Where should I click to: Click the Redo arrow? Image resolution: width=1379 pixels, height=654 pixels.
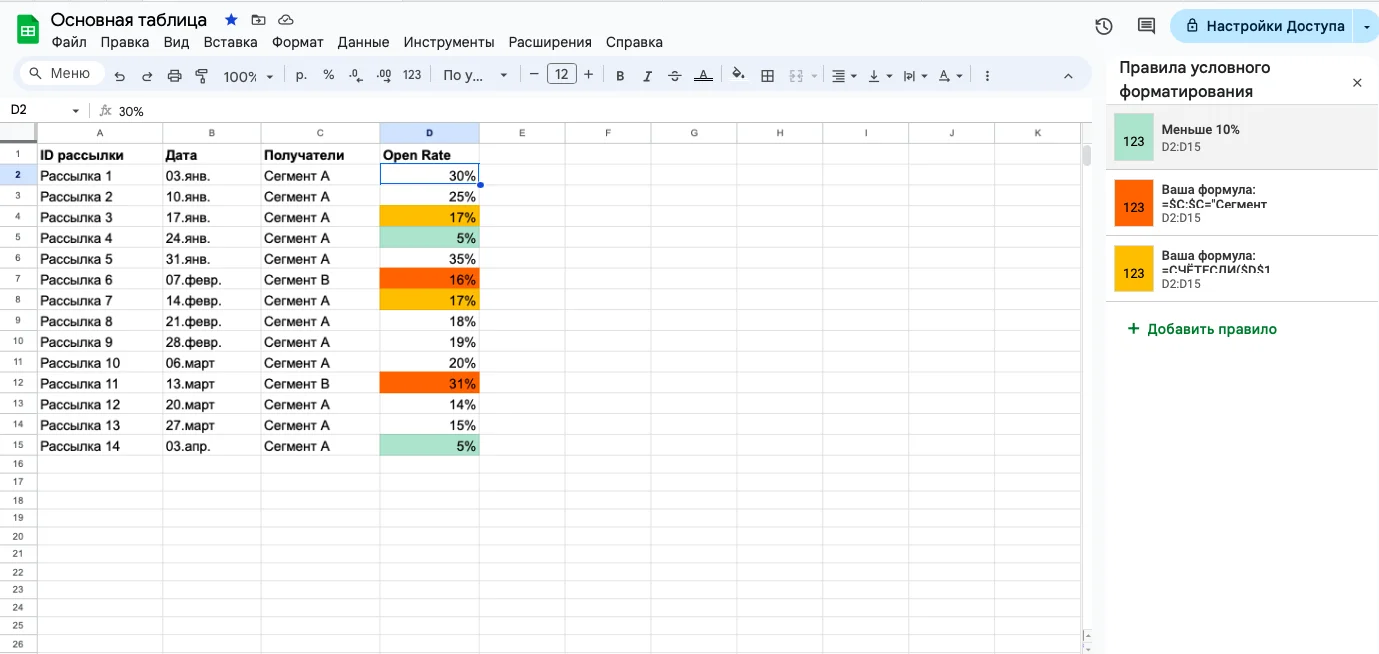pos(147,76)
